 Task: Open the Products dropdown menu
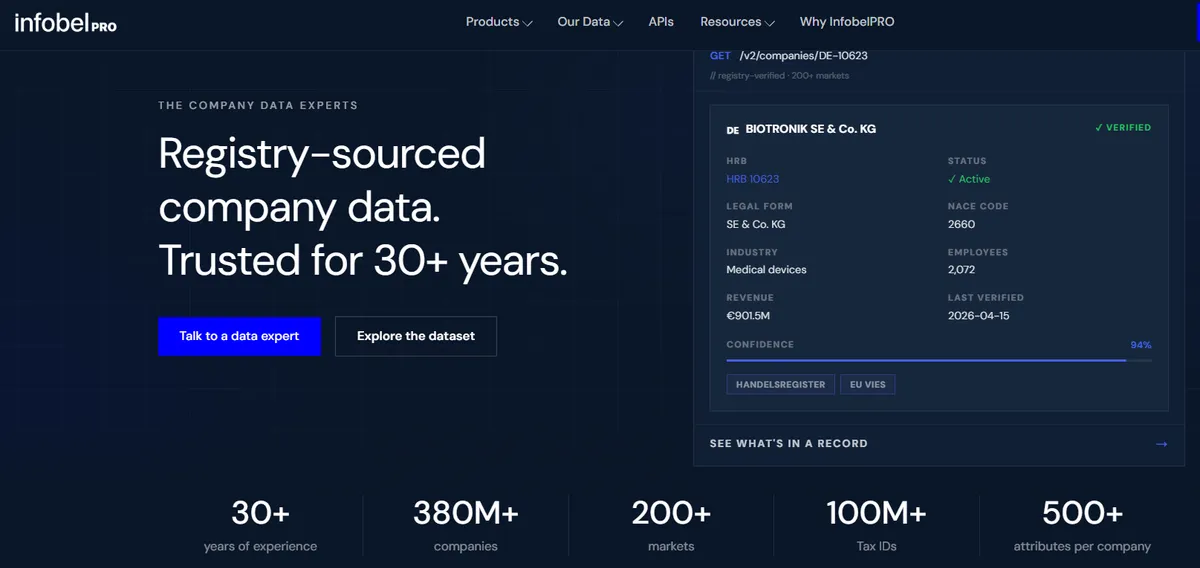pos(499,22)
